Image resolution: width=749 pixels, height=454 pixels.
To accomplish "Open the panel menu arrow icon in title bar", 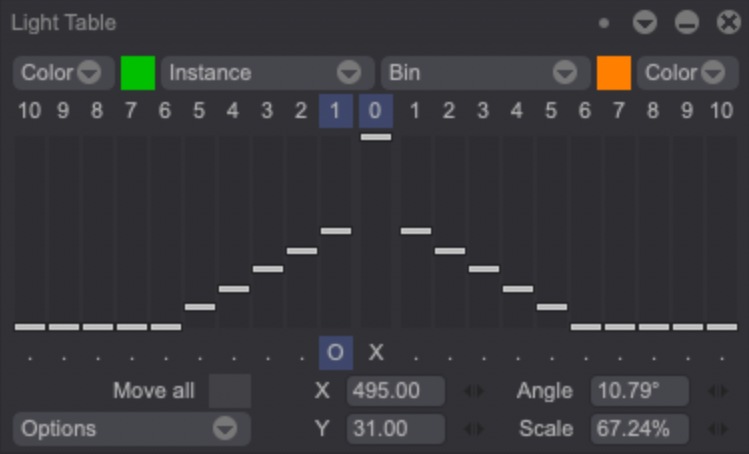I will click(x=645, y=22).
